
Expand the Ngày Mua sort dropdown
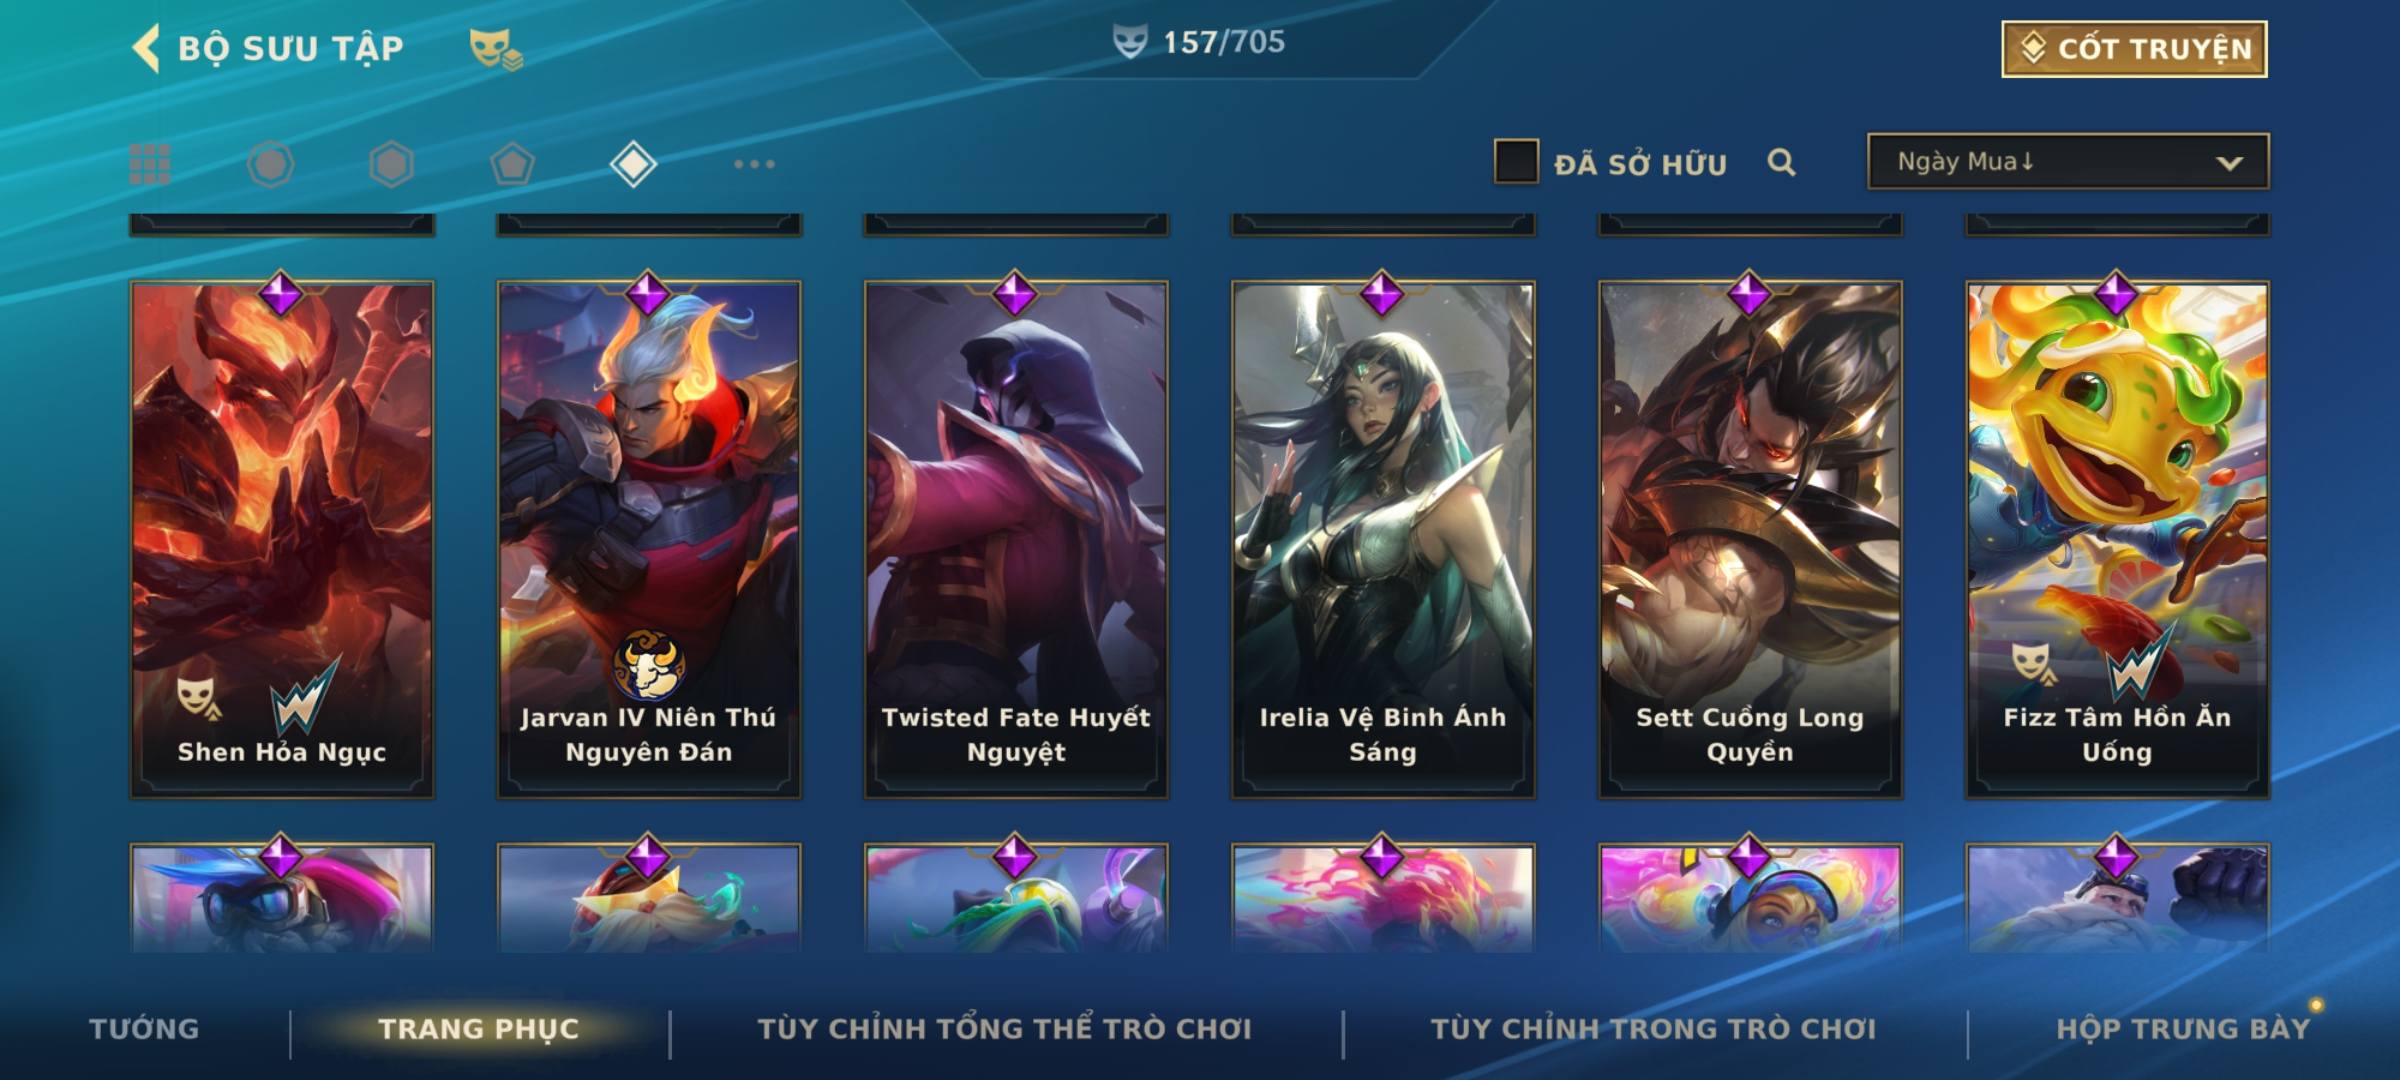(x=2068, y=161)
